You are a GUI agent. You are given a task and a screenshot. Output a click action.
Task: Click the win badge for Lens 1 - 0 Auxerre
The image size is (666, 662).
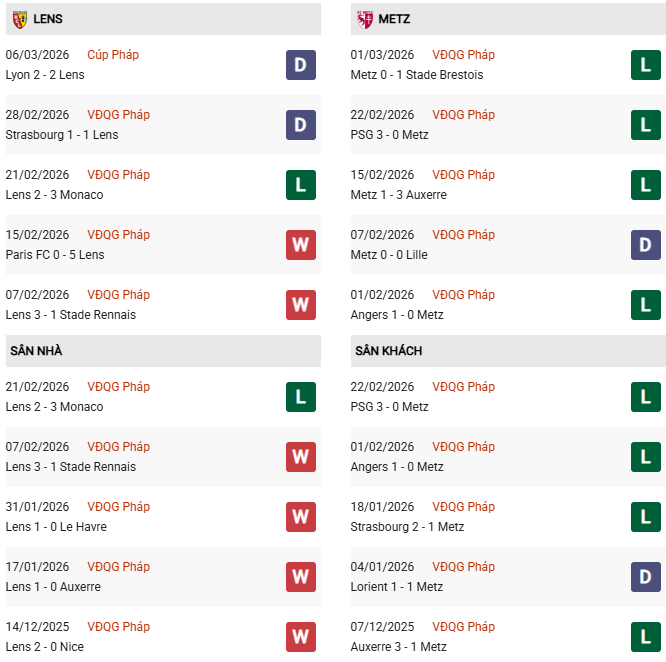pos(301,577)
